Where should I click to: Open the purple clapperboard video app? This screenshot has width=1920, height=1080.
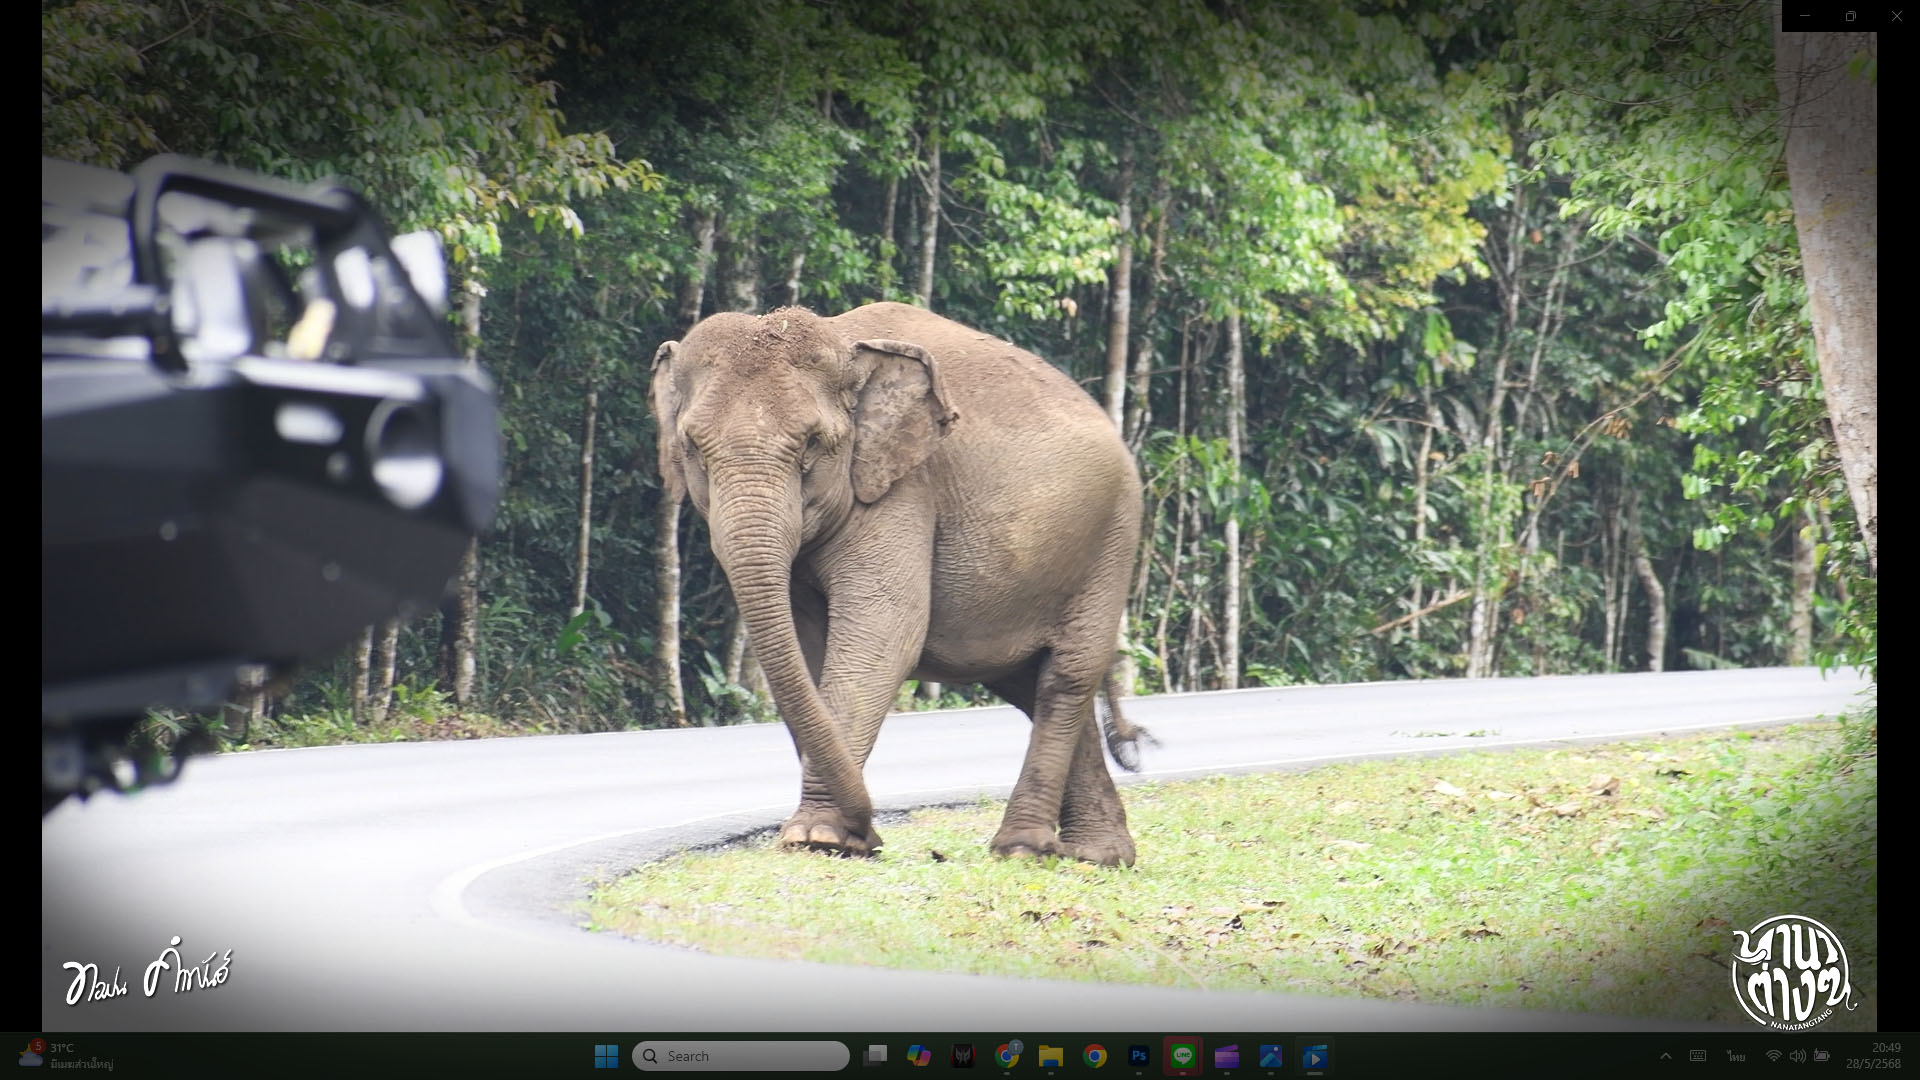click(x=1227, y=1056)
